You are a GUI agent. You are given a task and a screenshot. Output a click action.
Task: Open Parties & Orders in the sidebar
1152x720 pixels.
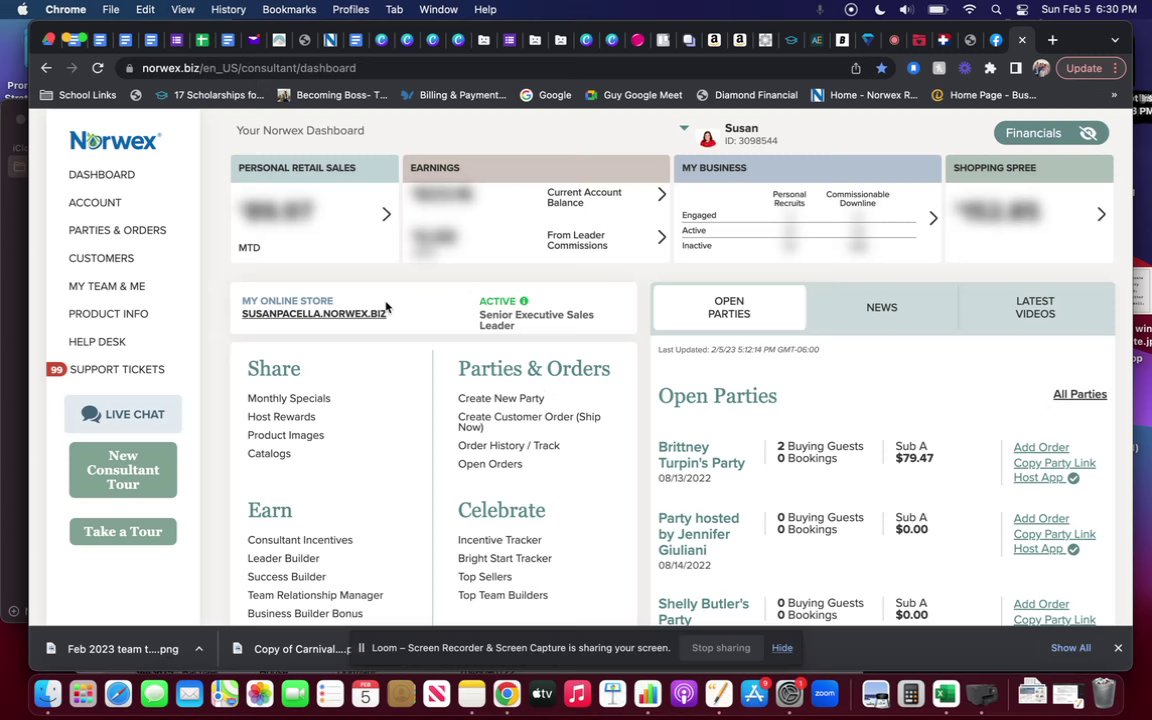click(x=118, y=230)
